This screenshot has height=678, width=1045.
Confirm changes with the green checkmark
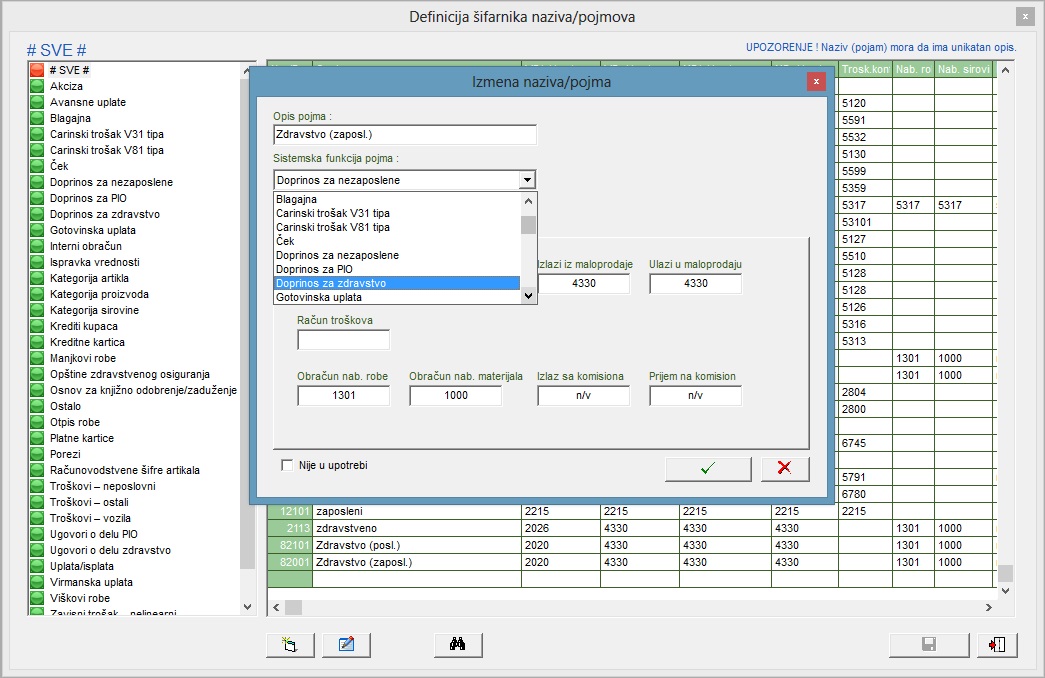tap(708, 468)
